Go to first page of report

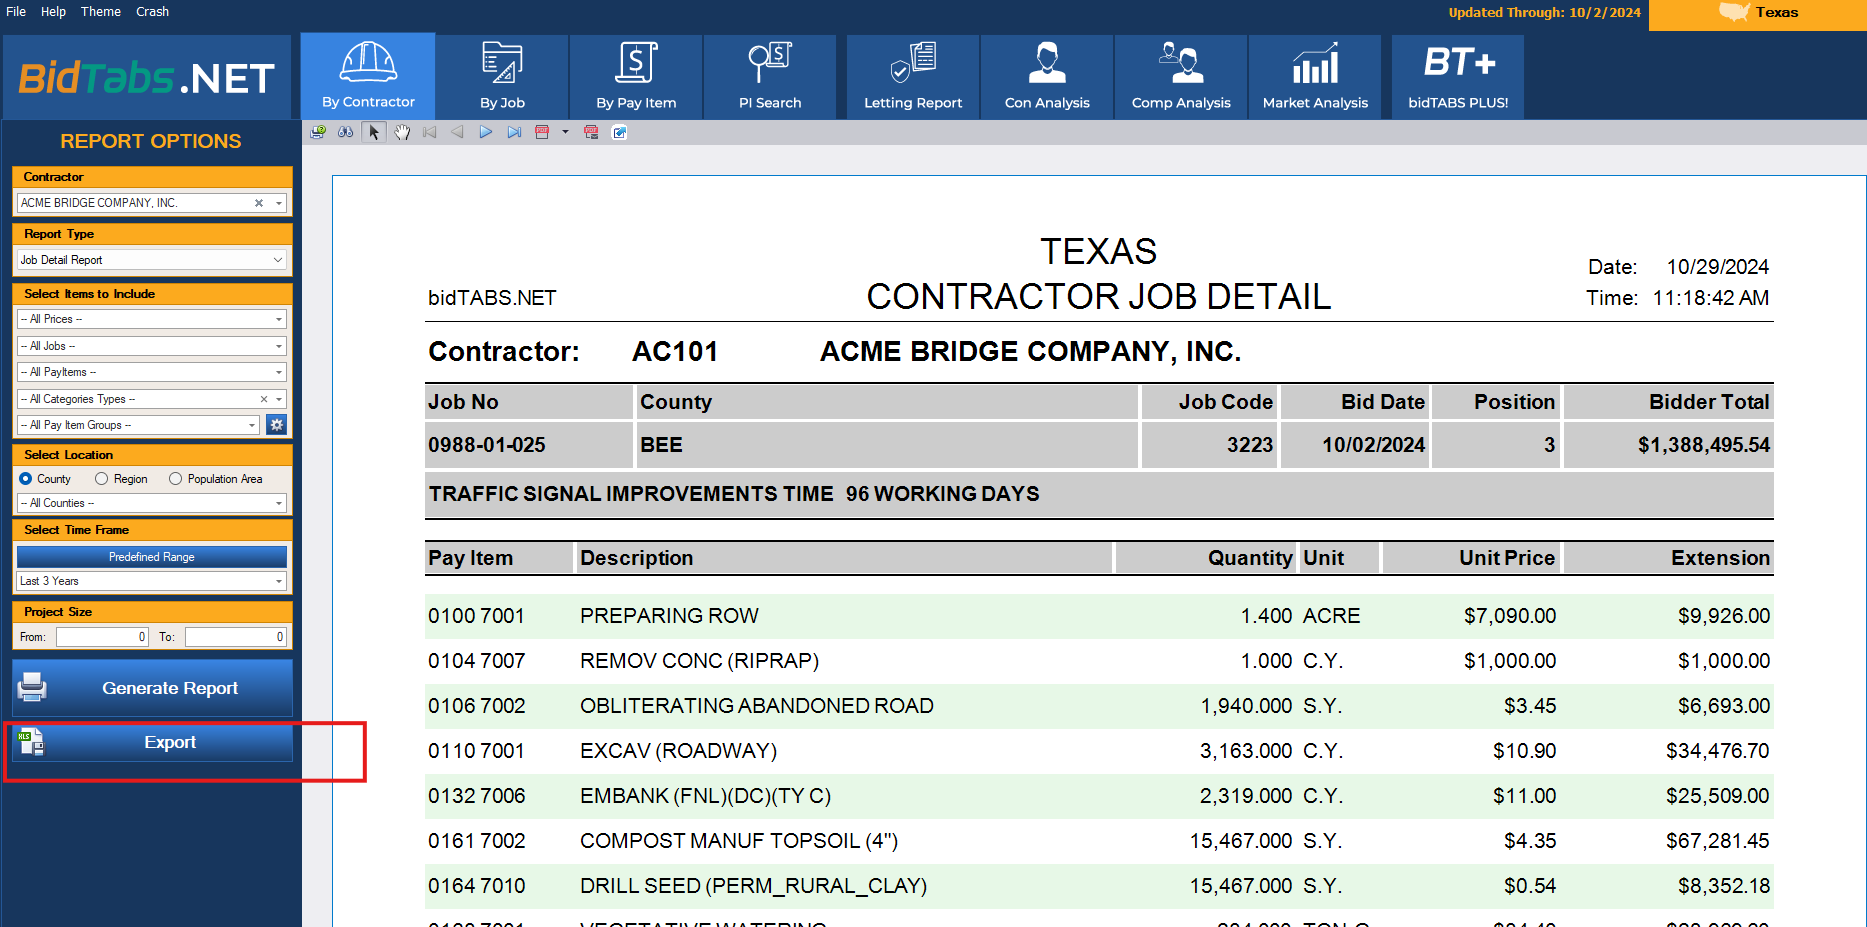coord(430,132)
